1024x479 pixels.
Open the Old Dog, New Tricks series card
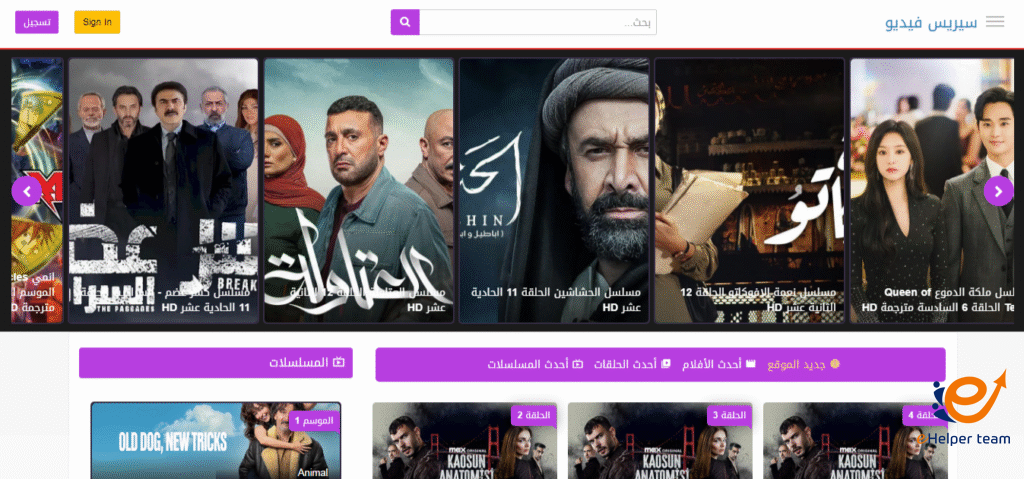(x=216, y=440)
